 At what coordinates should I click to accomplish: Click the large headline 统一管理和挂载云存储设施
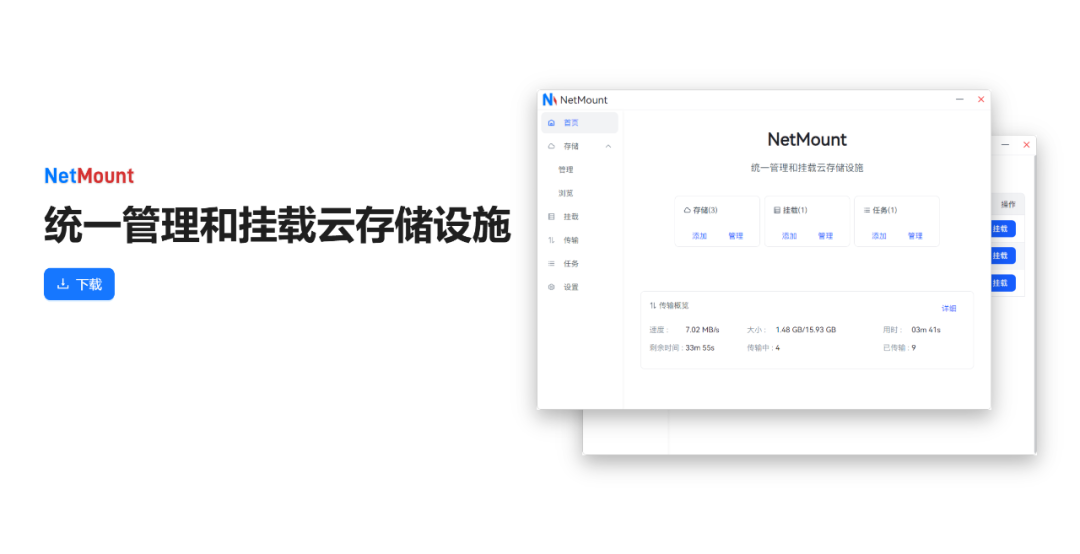(278, 225)
